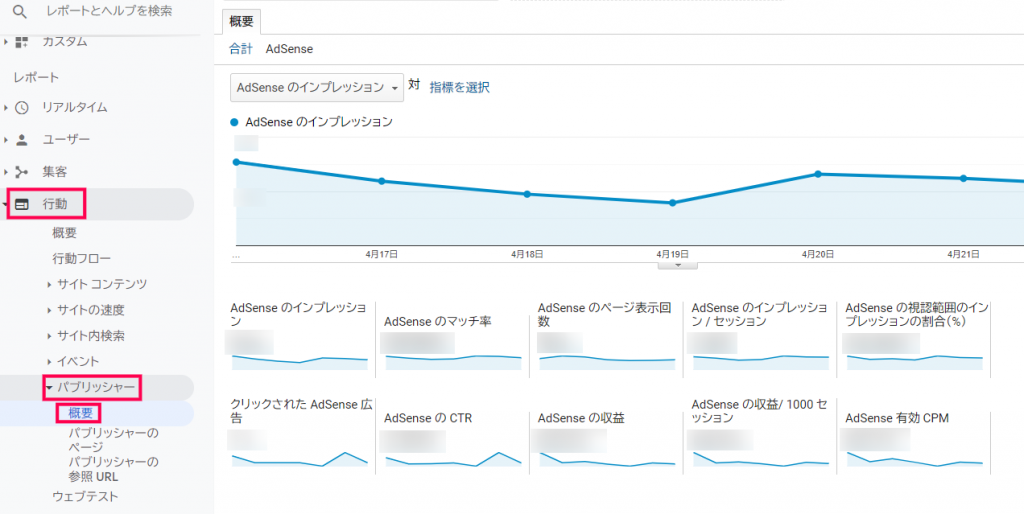The image size is (1024, 514).
Task: Expand サイト コンテンツ submenu arrow
Action: click(x=50, y=285)
